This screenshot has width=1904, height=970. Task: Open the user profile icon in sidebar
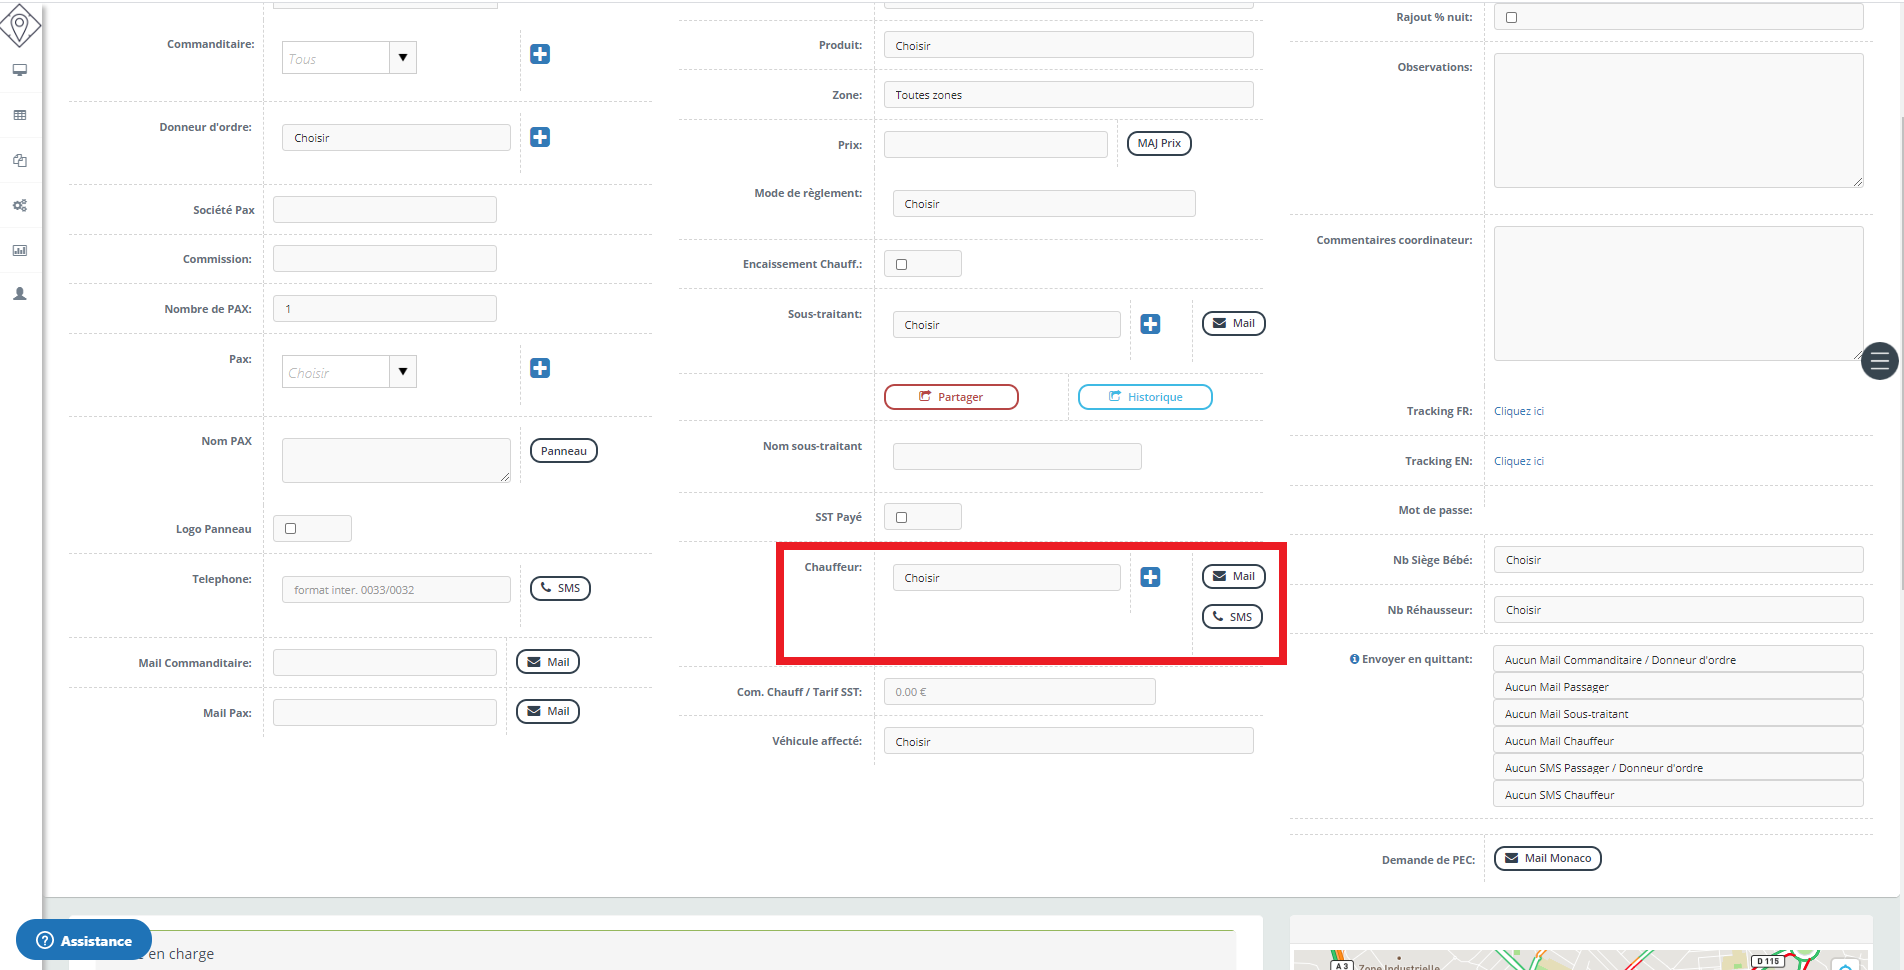pyautogui.click(x=20, y=294)
